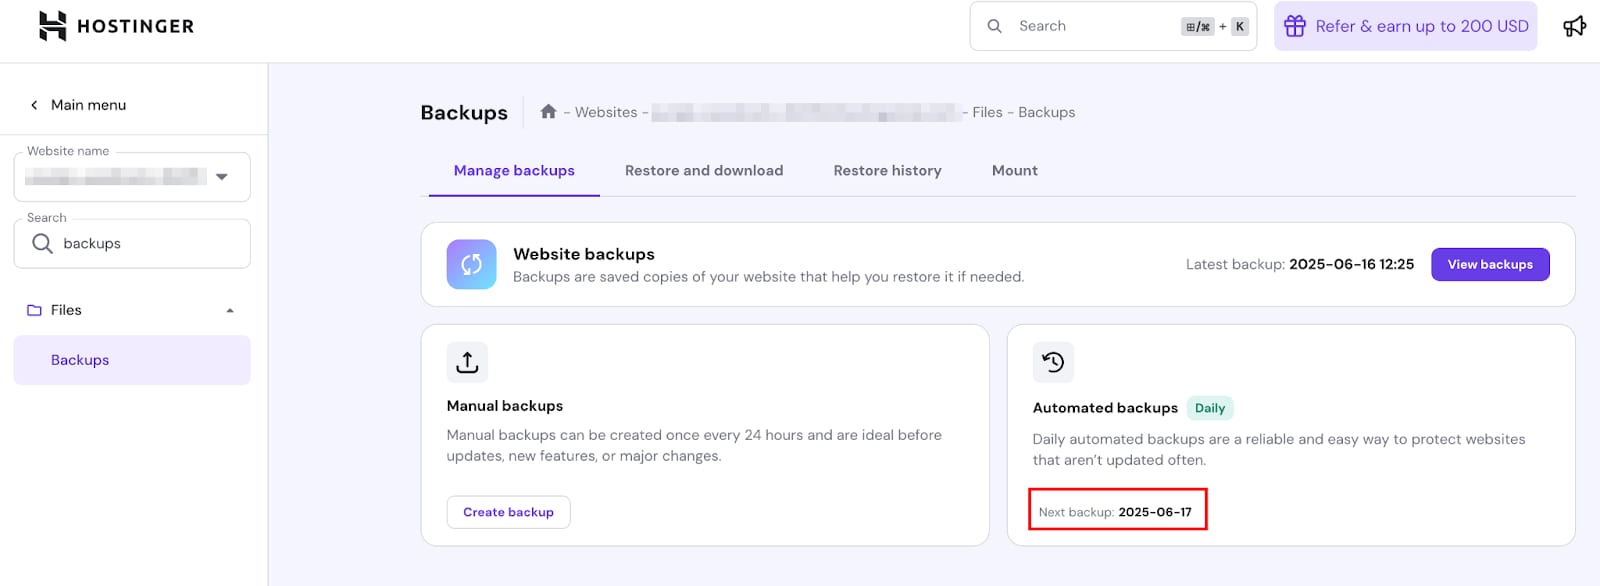Click the top Search field
Image resolution: width=1600 pixels, height=586 pixels.
(1095, 26)
